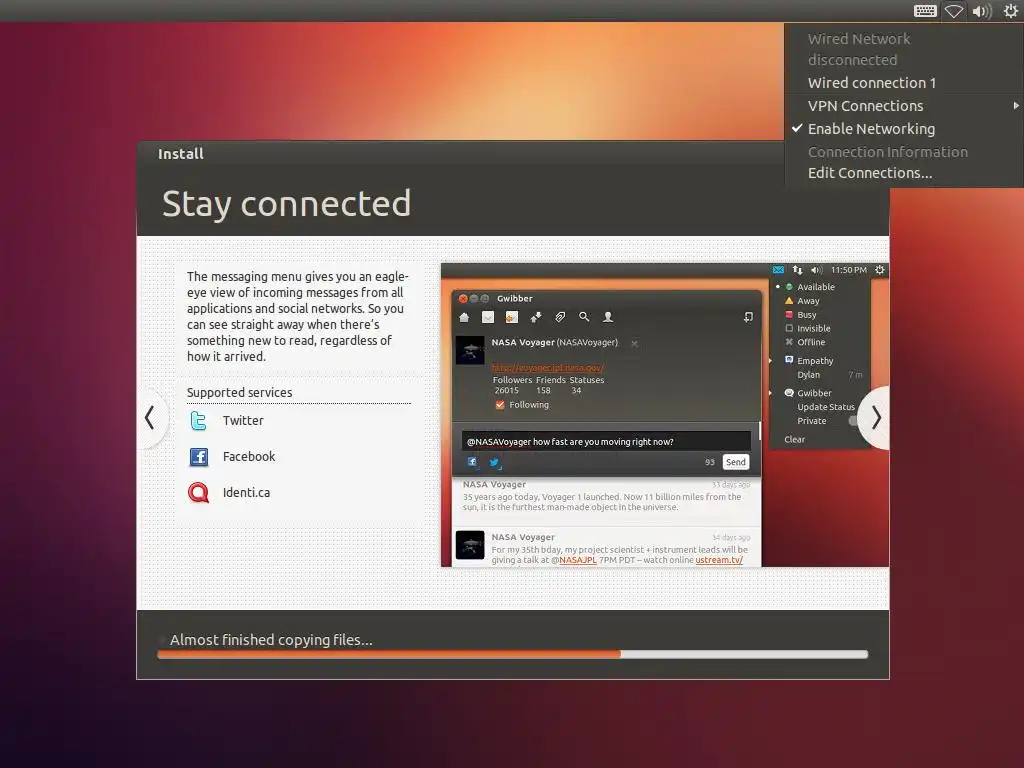Click the magnifier search icon in Gwibber
The image size is (1024, 768).
584,317
